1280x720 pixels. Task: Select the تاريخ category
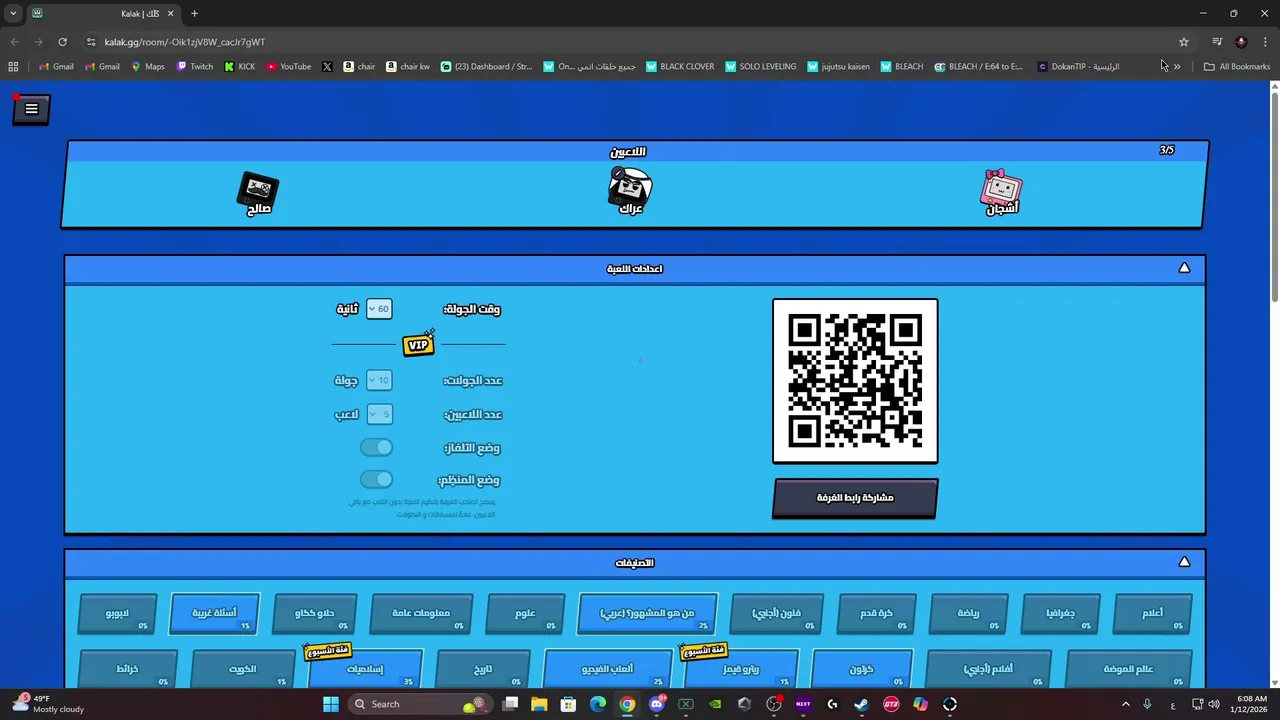[483, 669]
